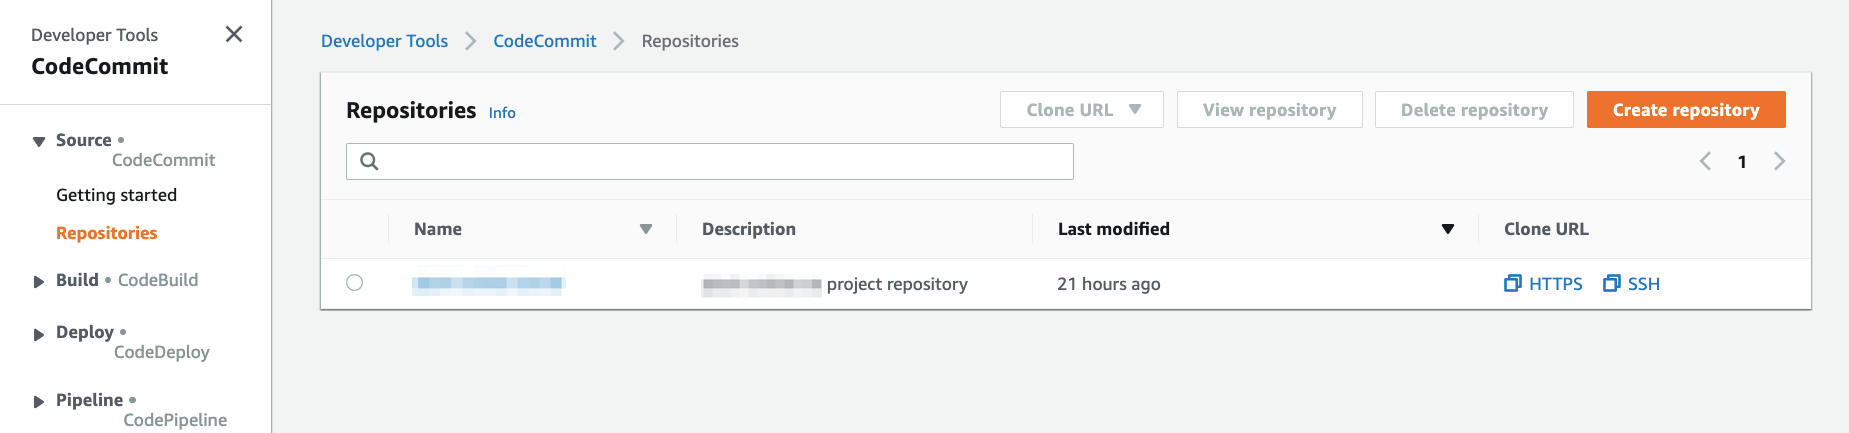Expand the Deploy CodeDeploy section
Image resolution: width=1849 pixels, height=433 pixels.
[x=39, y=334]
